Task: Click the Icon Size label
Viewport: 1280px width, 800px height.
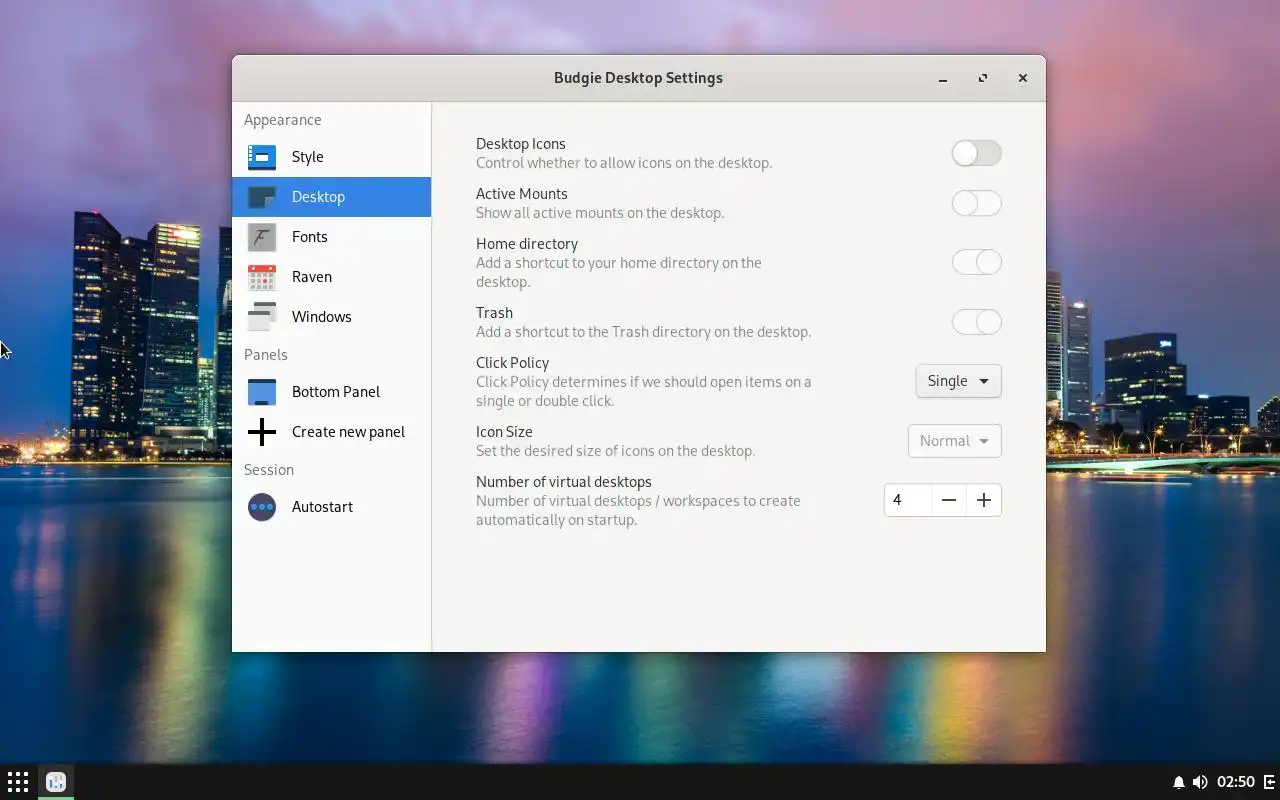Action: [x=504, y=432]
